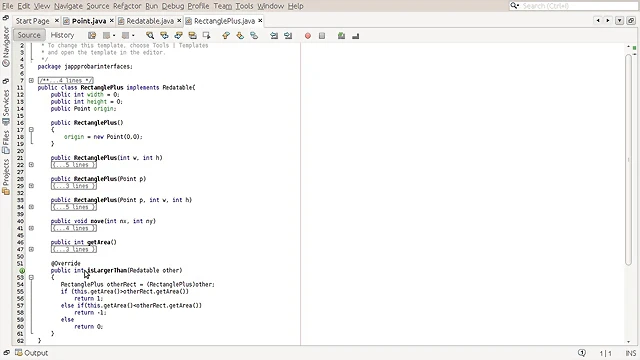
Task: Open the Output panel
Action: tap(32, 353)
